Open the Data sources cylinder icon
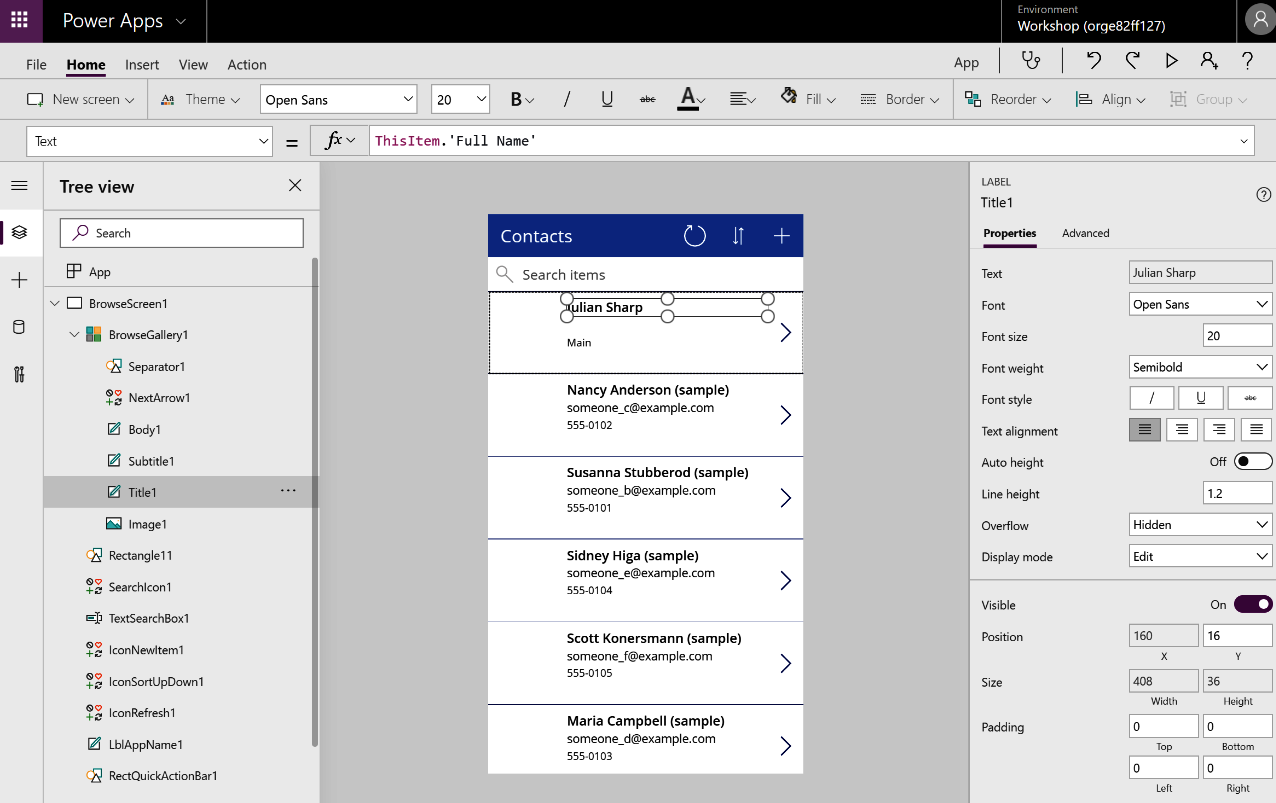 19,327
